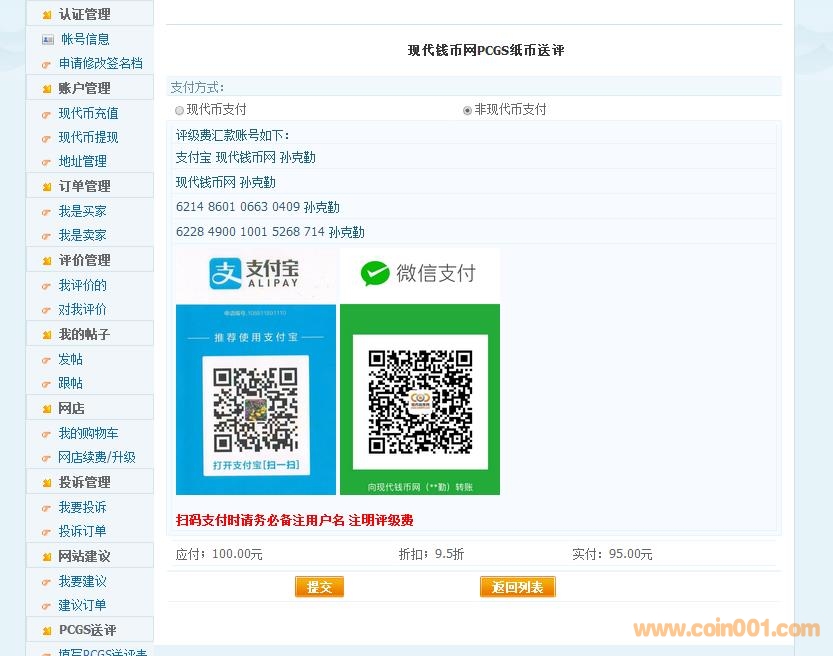
Task: Click the star icon beside 认证管理
Action: point(46,15)
